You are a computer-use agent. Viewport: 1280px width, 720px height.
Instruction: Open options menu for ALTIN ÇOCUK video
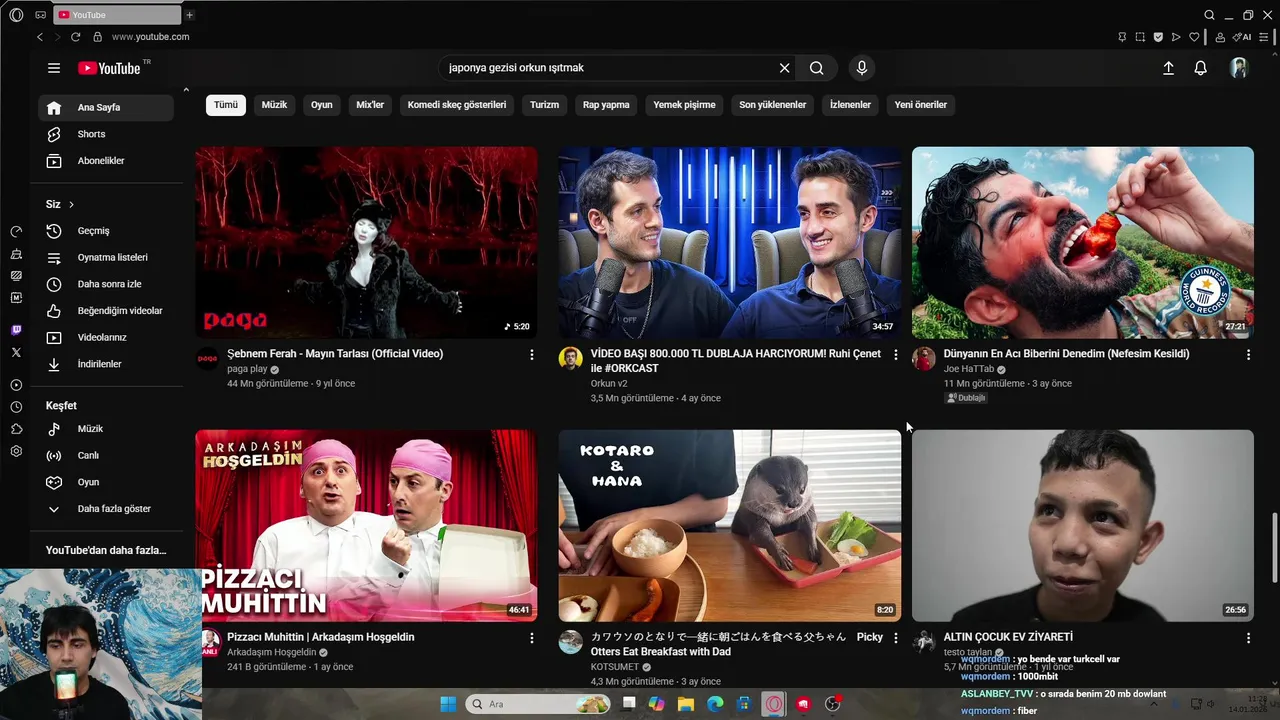(x=1248, y=638)
